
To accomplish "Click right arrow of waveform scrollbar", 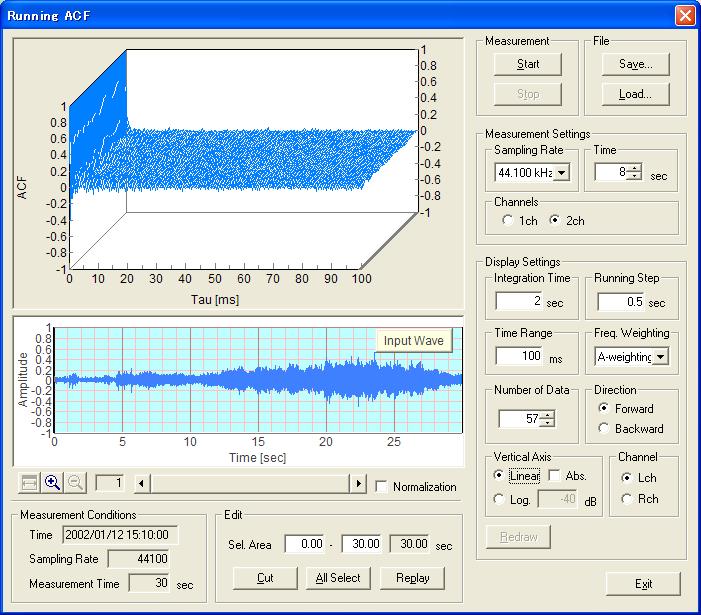I will coord(359,484).
